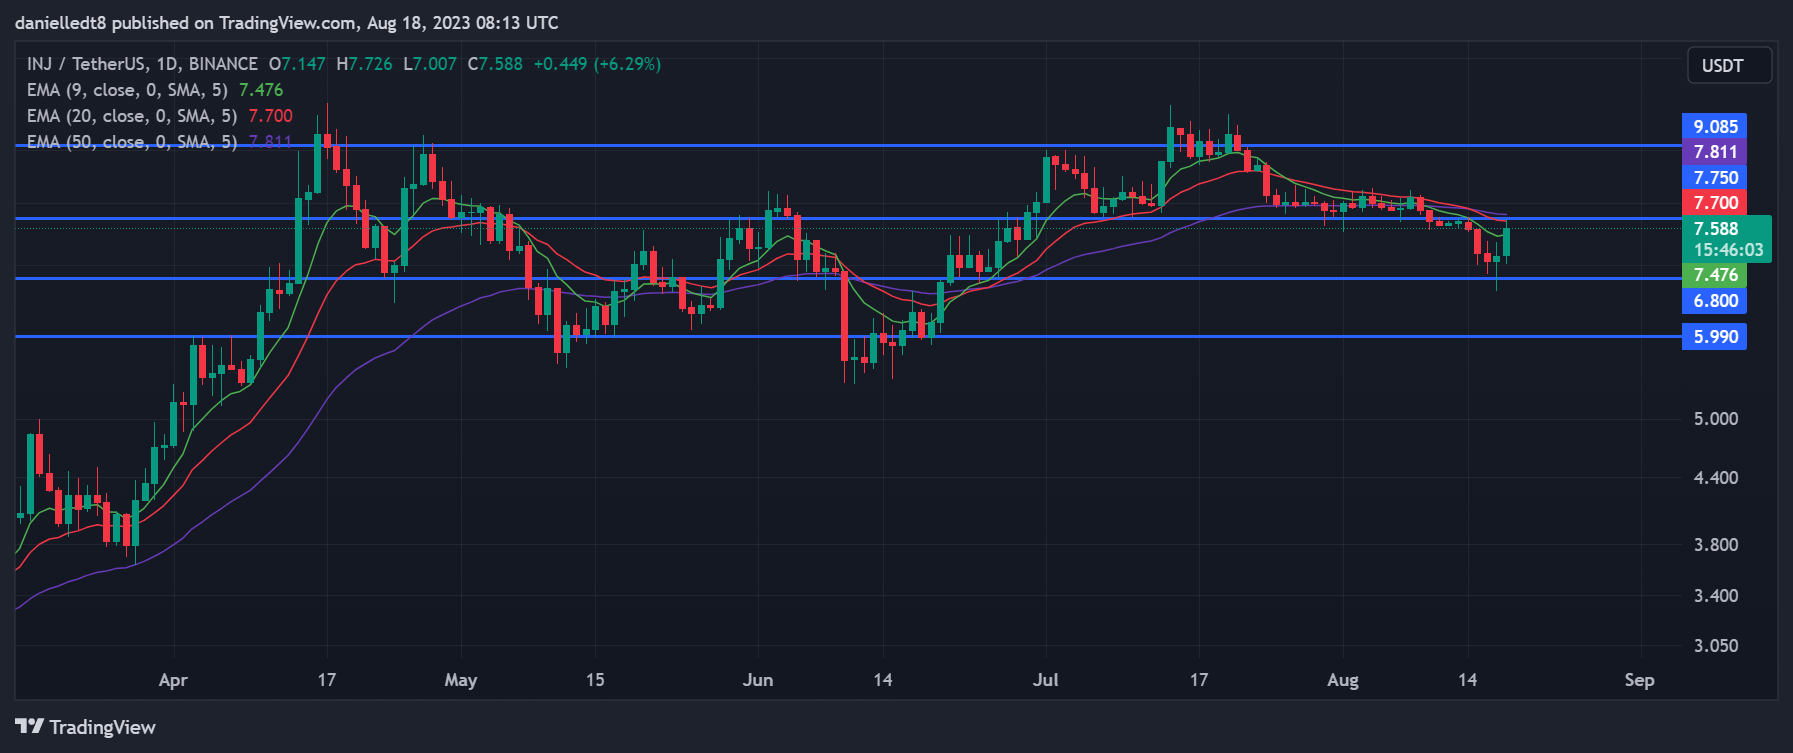Click the 3.800 price axis value

[x=1716, y=545]
